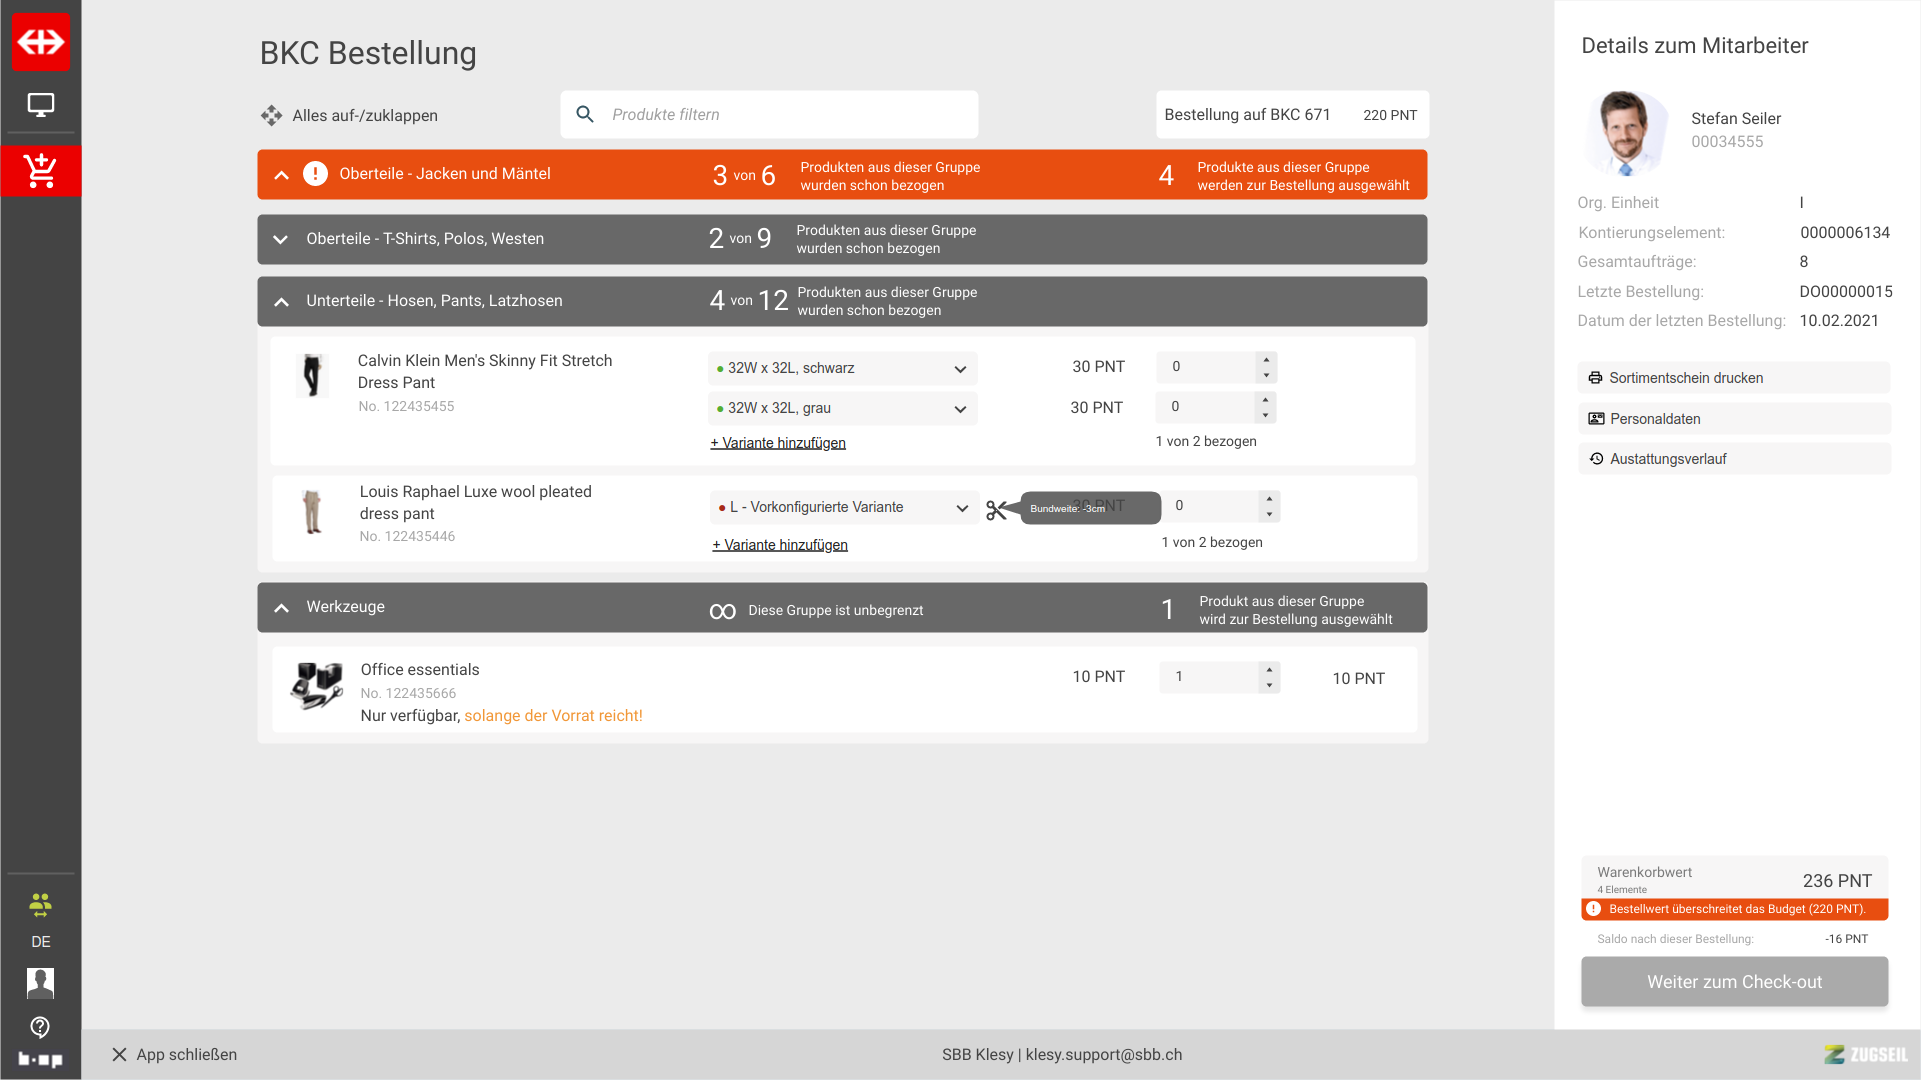Click the SBB logo icon
Viewport: 1921px width, 1080px height.
[x=41, y=42]
